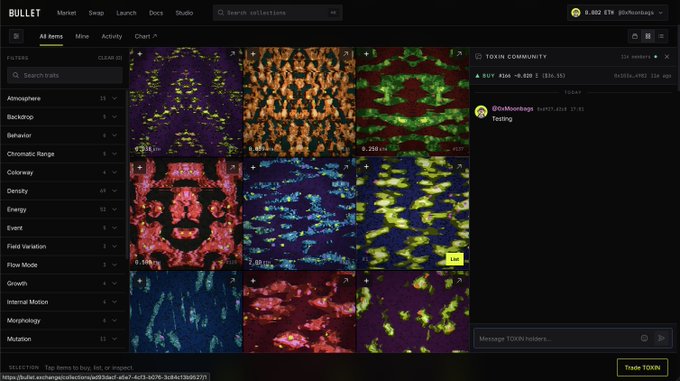Click the 0xMoonbags avatar in chat
This screenshot has width=680, height=381.
pyautogui.click(x=481, y=112)
